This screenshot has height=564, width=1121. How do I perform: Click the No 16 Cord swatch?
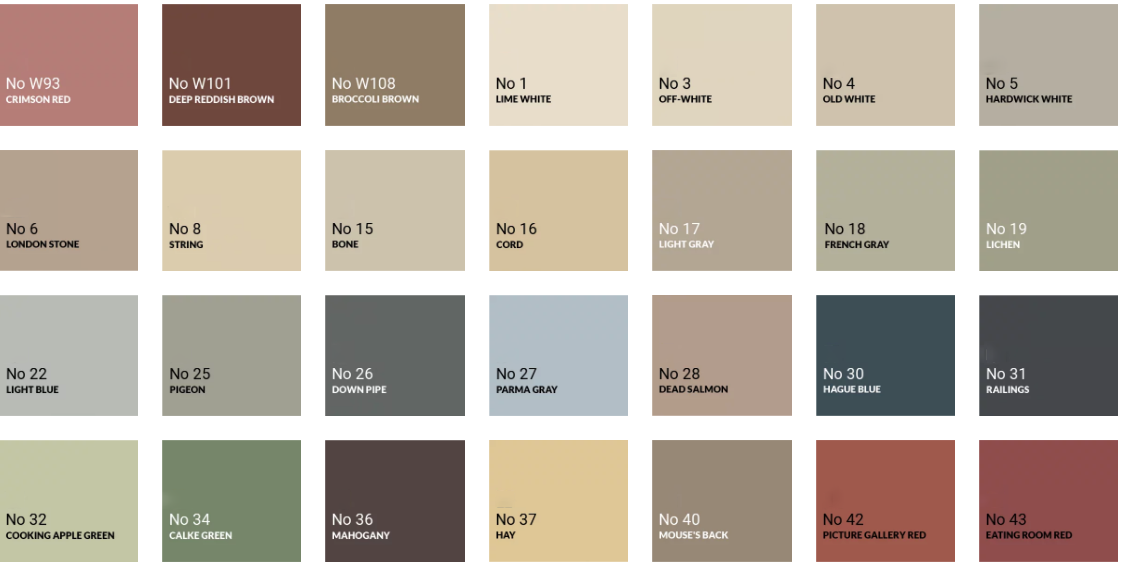point(558,210)
